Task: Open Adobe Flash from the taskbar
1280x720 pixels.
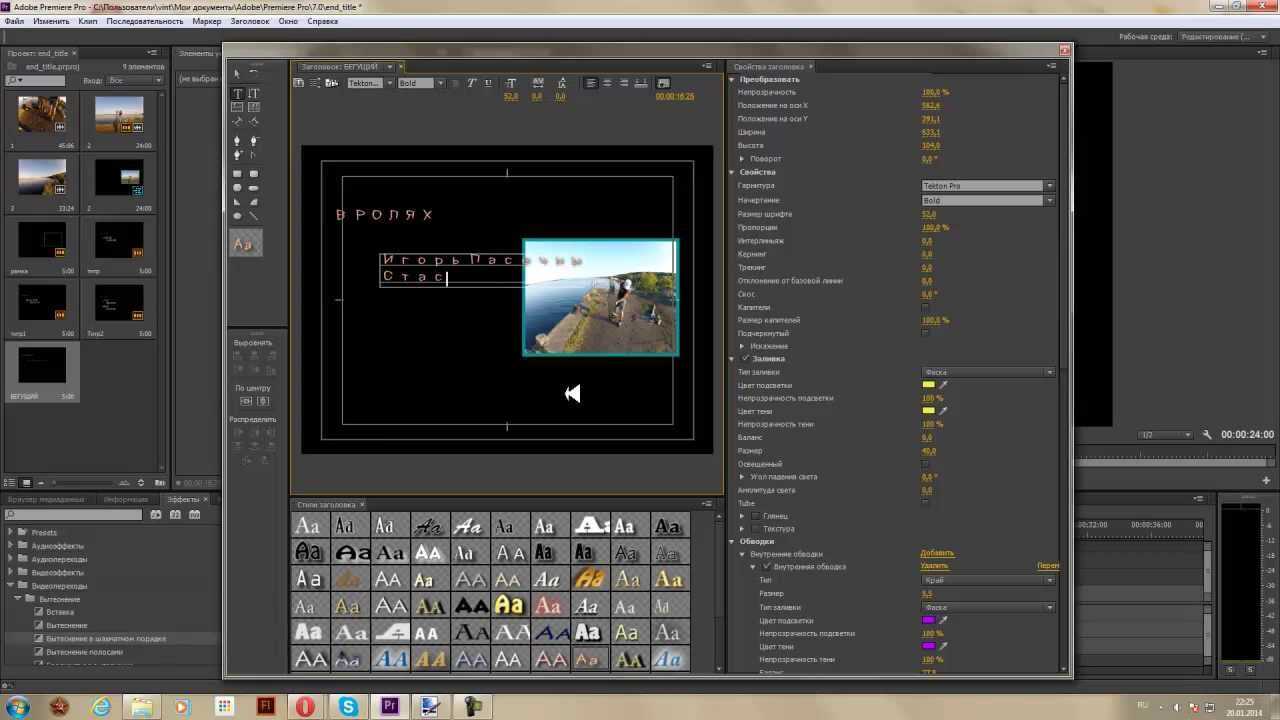Action: (x=266, y=706)
